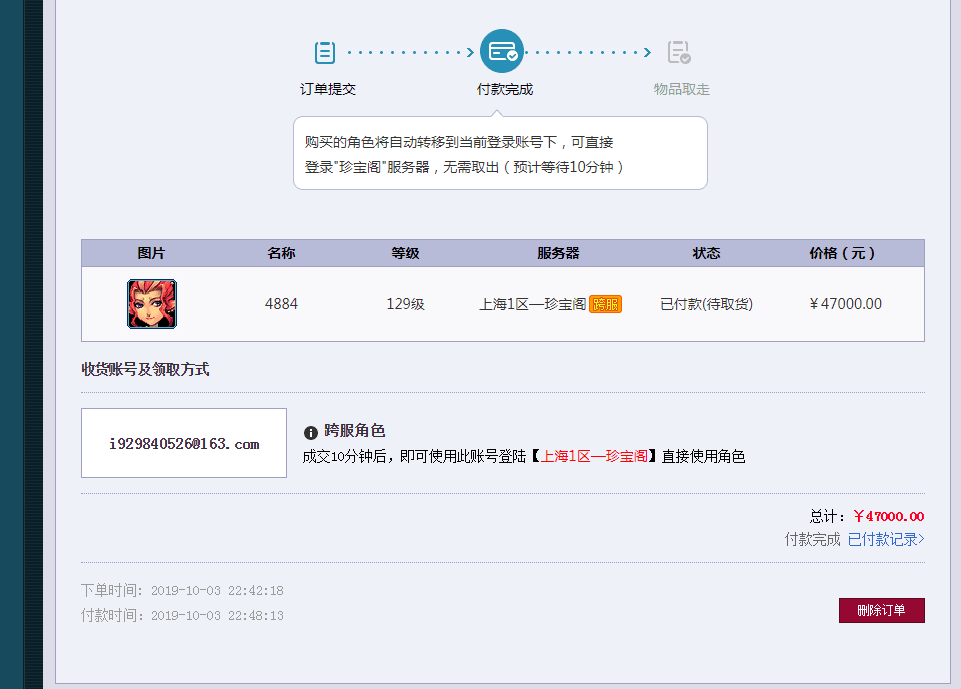Click the status 已付款(待取货)
Viewport: 961px width, 689px height.
click(x=706, y=304)
